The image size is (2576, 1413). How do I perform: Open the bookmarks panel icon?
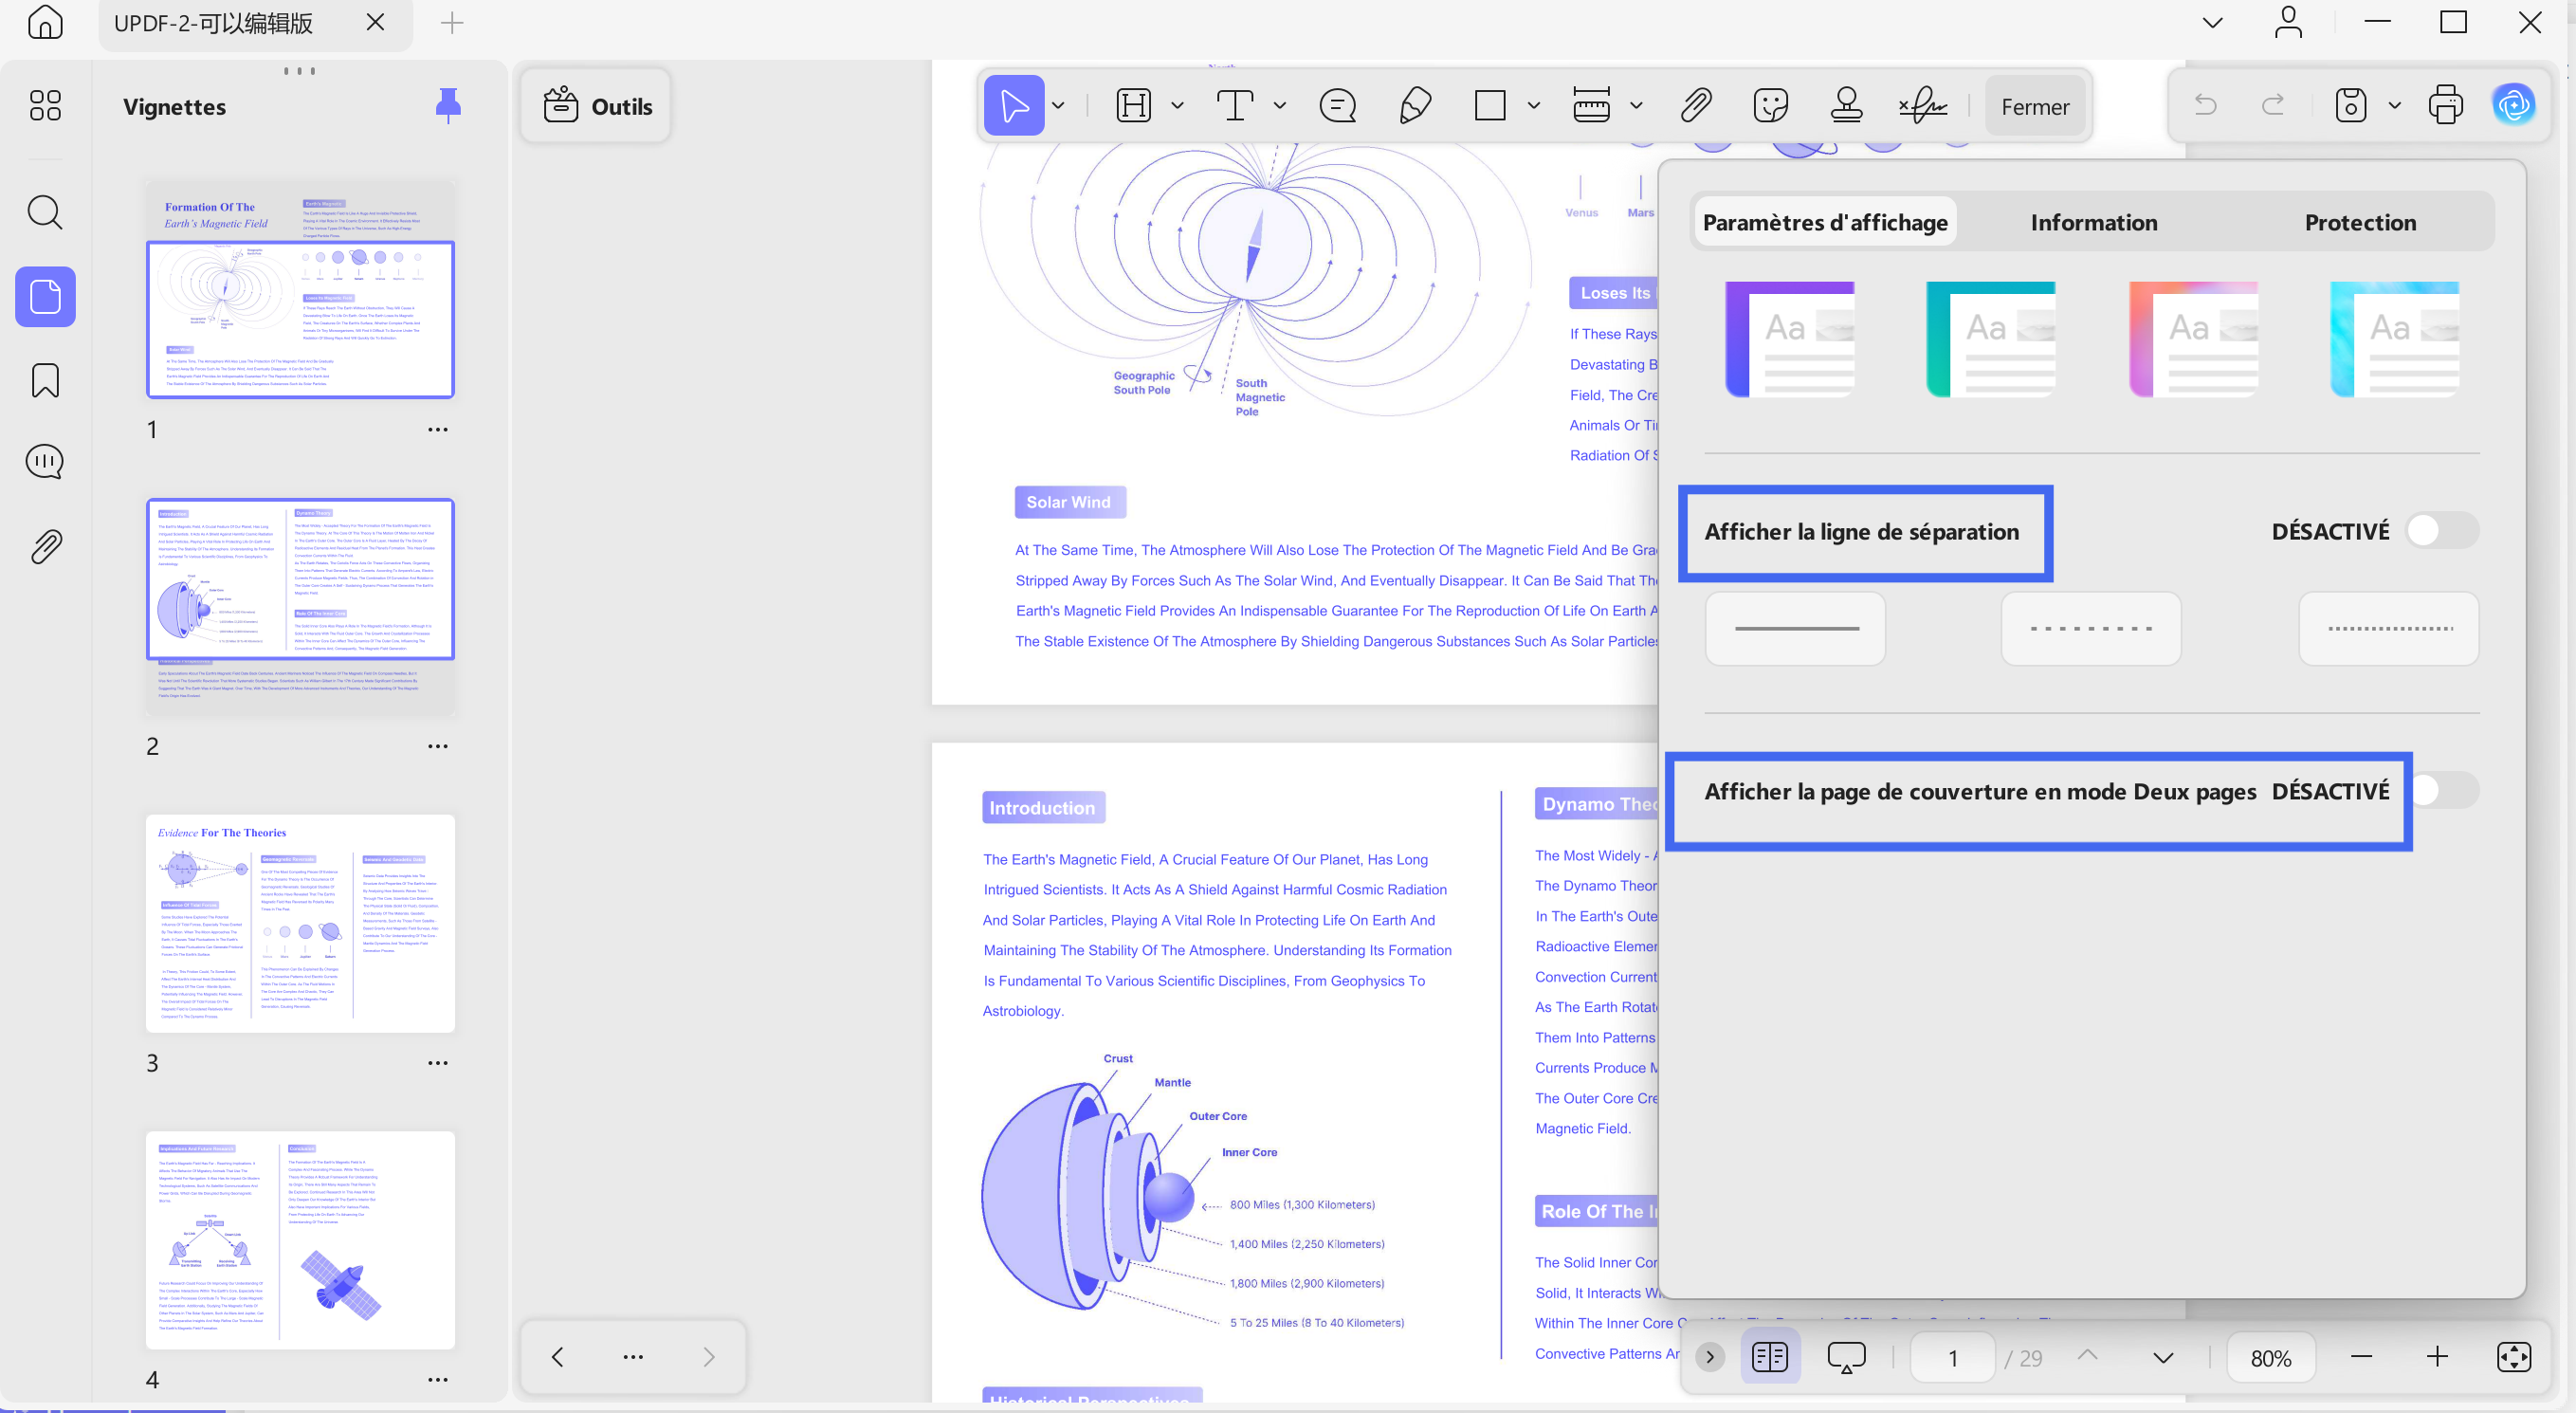tap(45, 381)
